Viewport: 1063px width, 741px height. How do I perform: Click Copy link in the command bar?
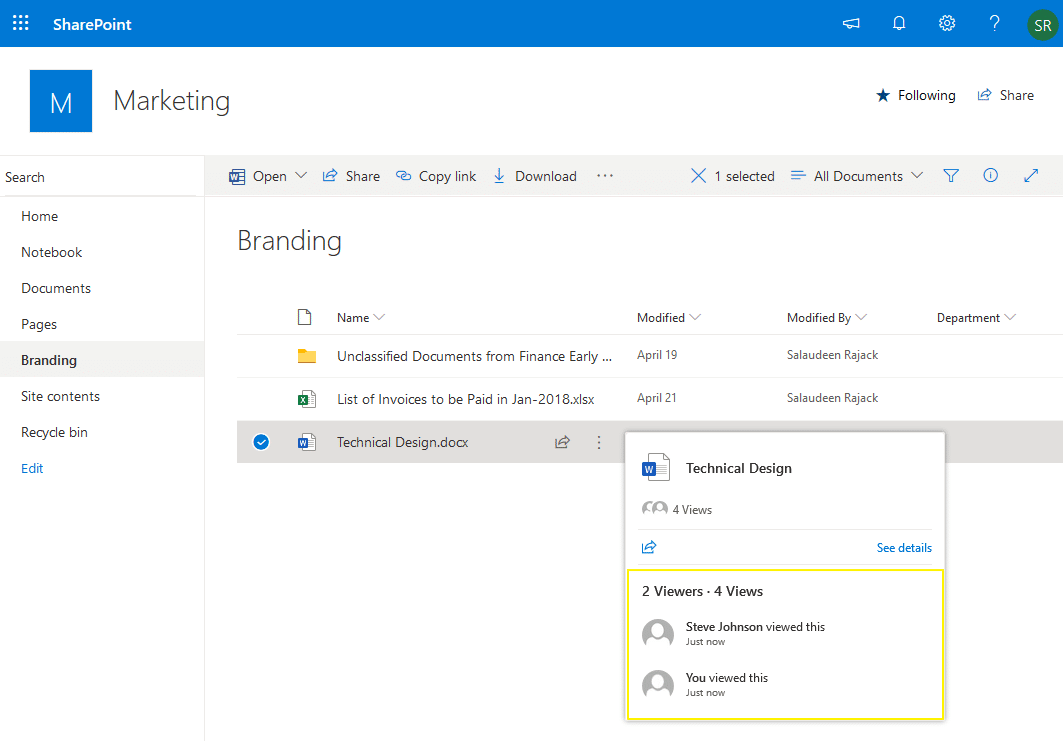[x=436, y=176]
